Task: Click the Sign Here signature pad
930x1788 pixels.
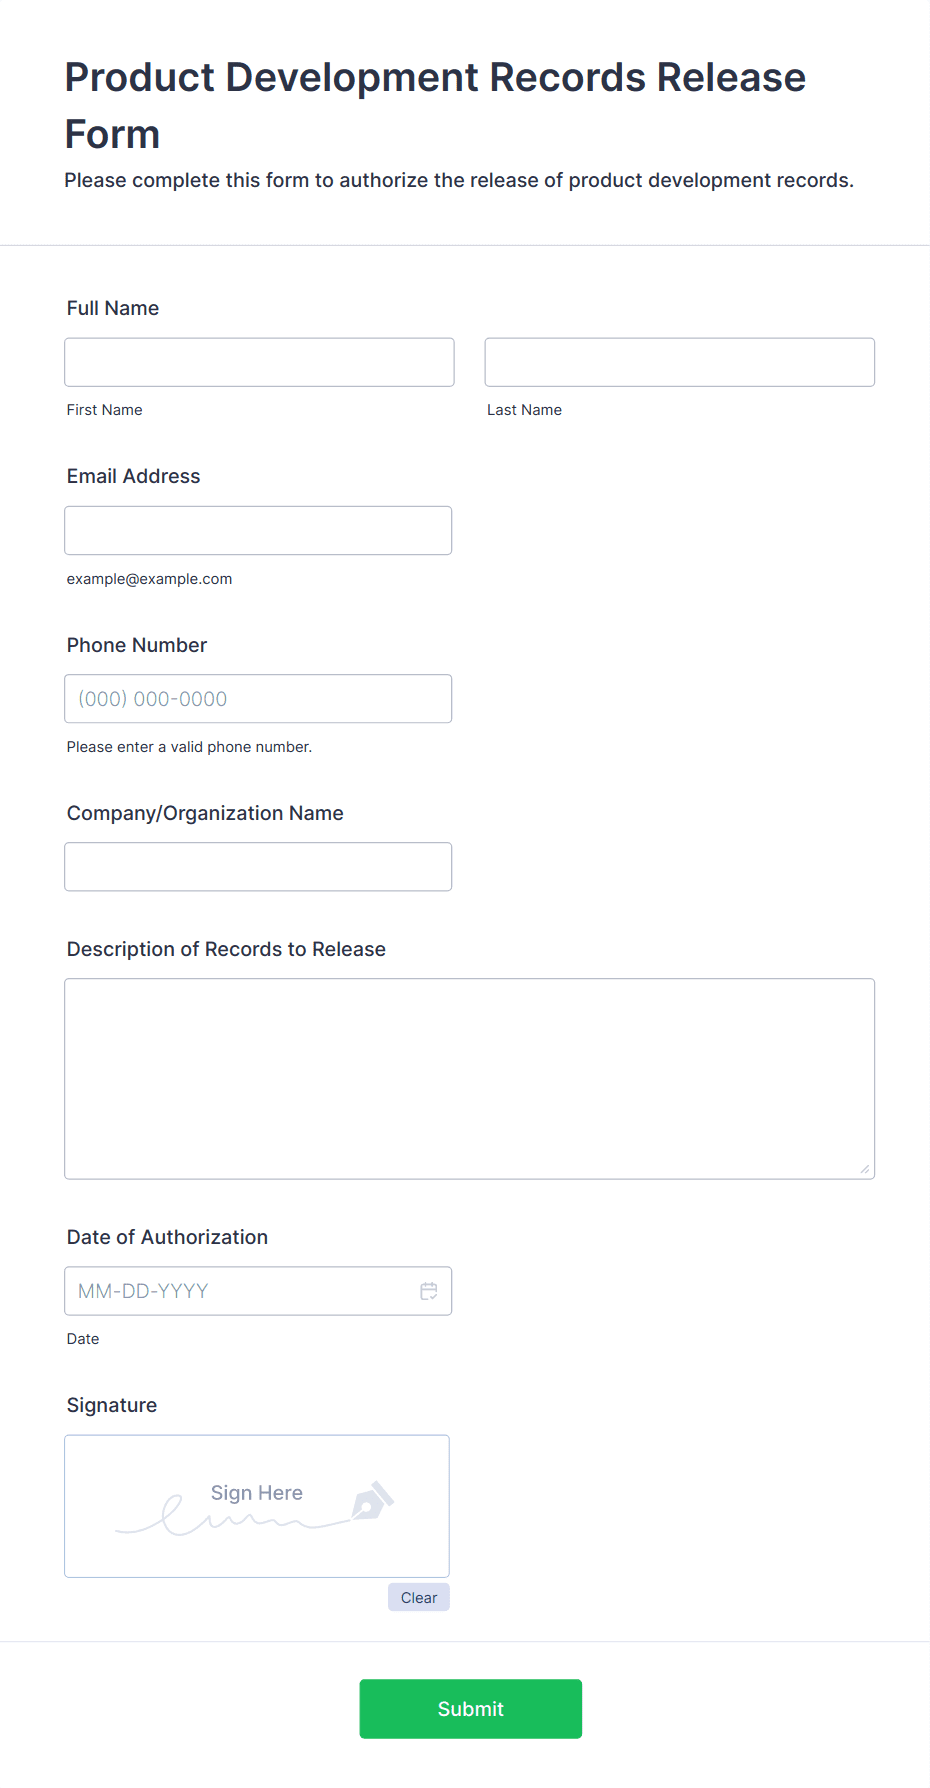Action: 257,1506
